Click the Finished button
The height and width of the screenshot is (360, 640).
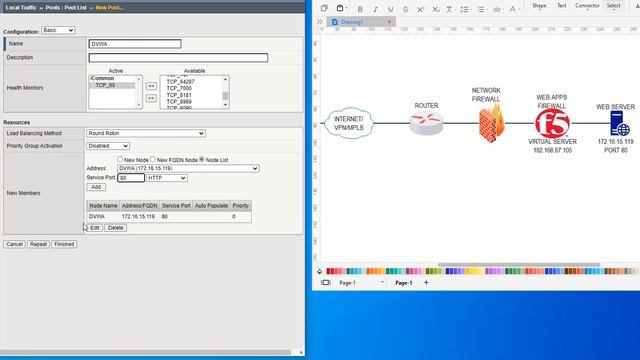click(64, 244)
